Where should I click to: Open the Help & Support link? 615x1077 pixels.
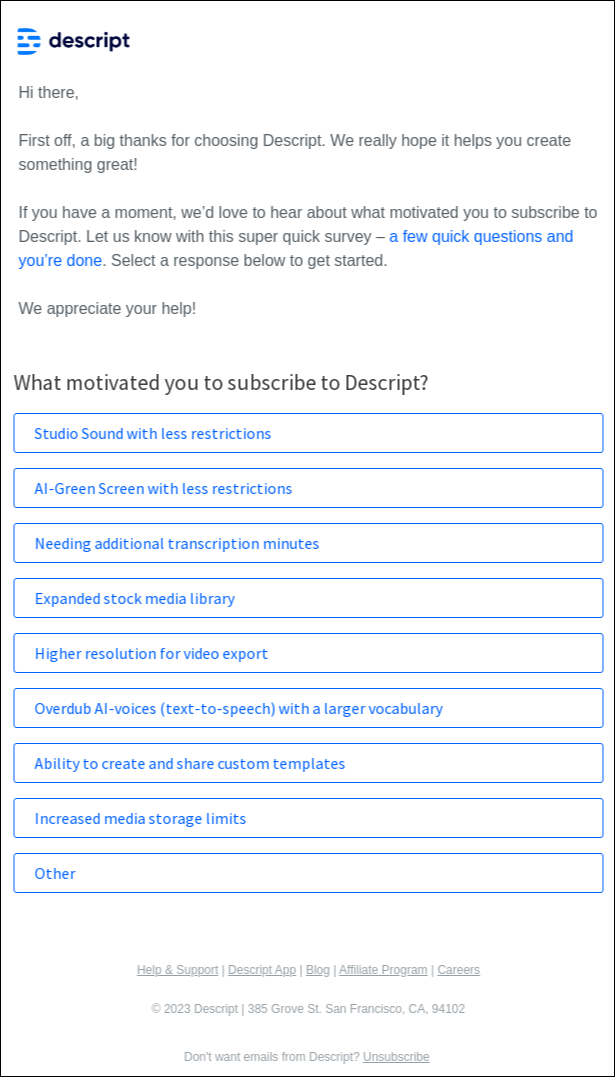pos(177,969)
